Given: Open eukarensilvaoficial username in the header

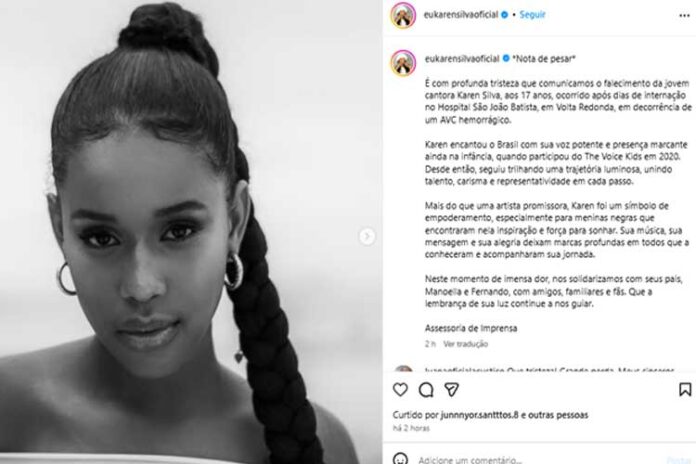Looking at the screenshot, I should [x=461, y=15].
